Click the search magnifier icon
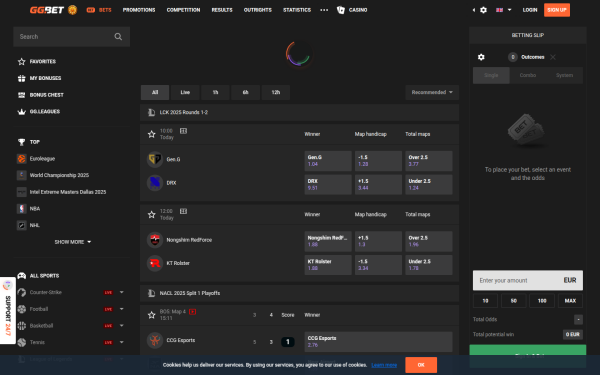The image size is (600, 375). tap(118, 37)
